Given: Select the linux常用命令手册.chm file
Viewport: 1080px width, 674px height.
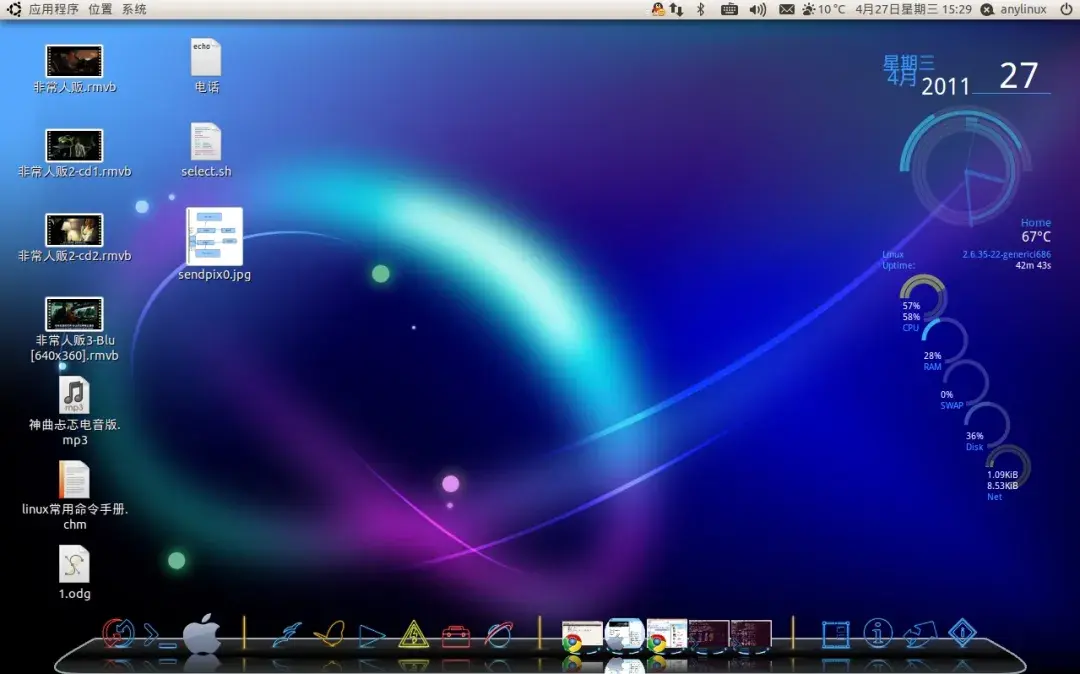Looking at the screenshot, I should click(x=74, y=496).
